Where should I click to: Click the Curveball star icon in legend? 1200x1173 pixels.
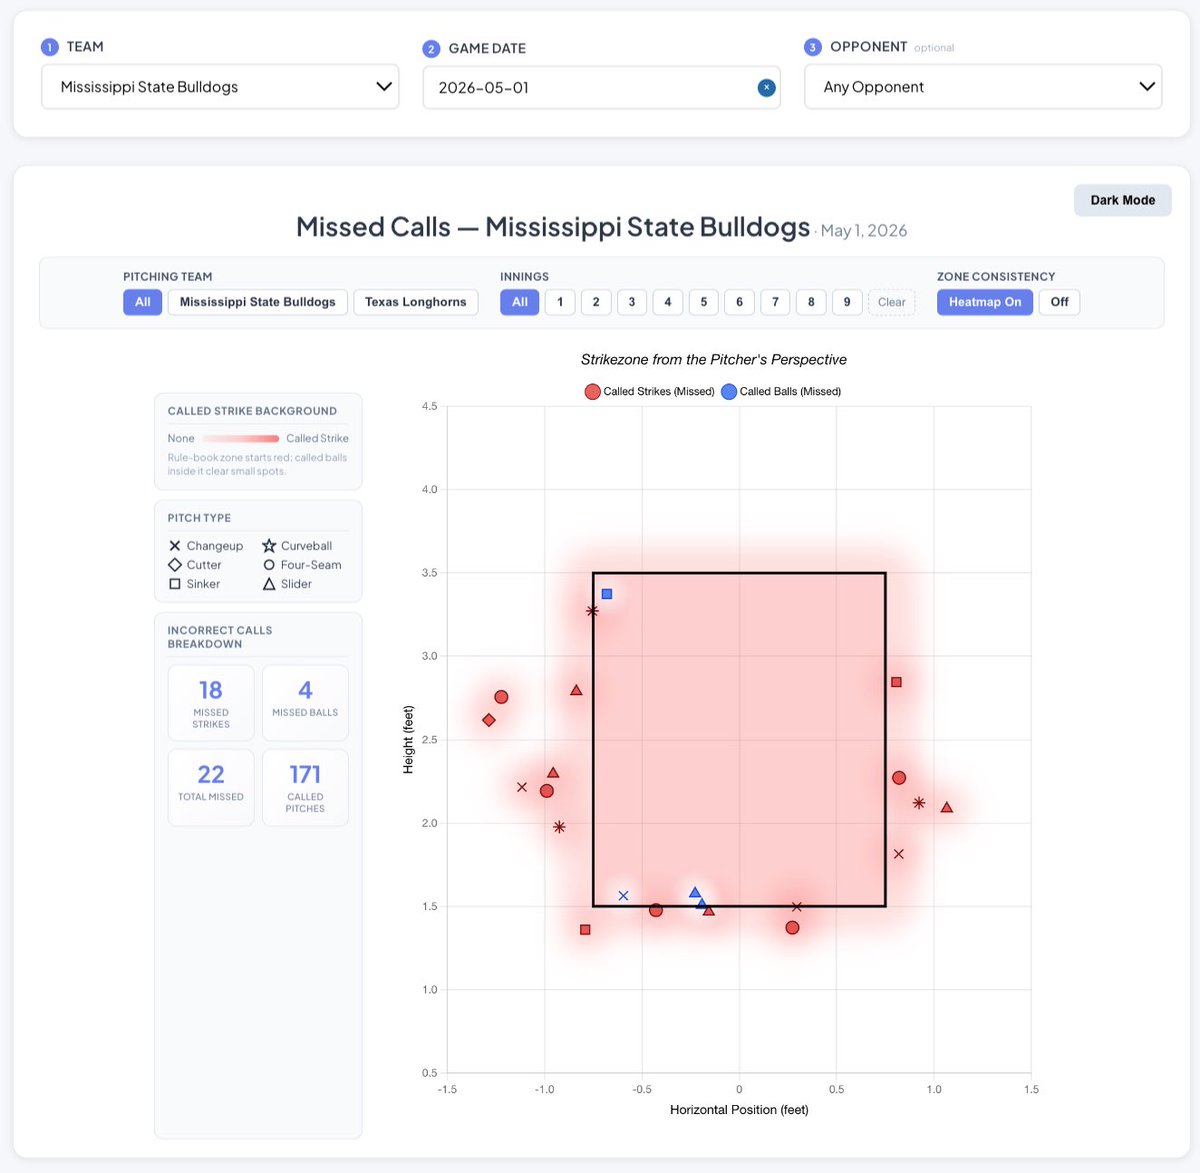coord(269,546)
